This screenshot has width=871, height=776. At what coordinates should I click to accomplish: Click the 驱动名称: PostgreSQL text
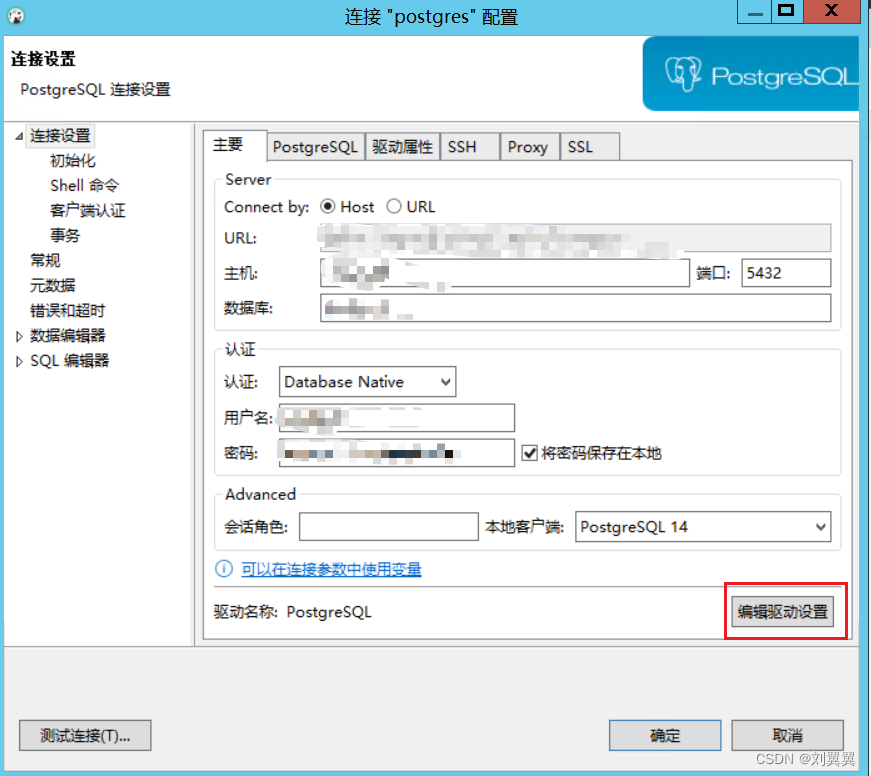point(293,612)
